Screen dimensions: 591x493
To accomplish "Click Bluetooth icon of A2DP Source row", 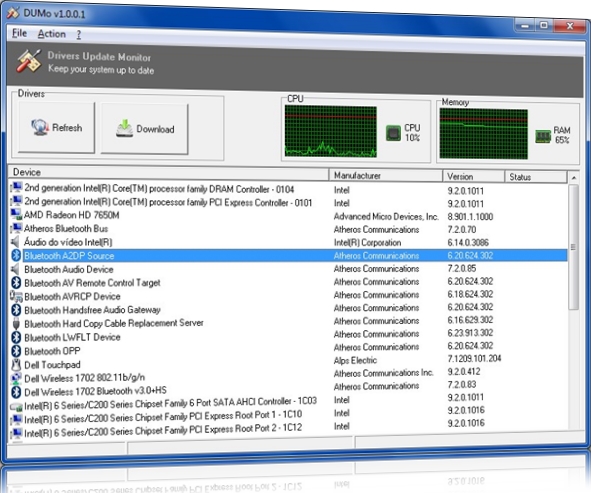I will click(x=16, y=255).
